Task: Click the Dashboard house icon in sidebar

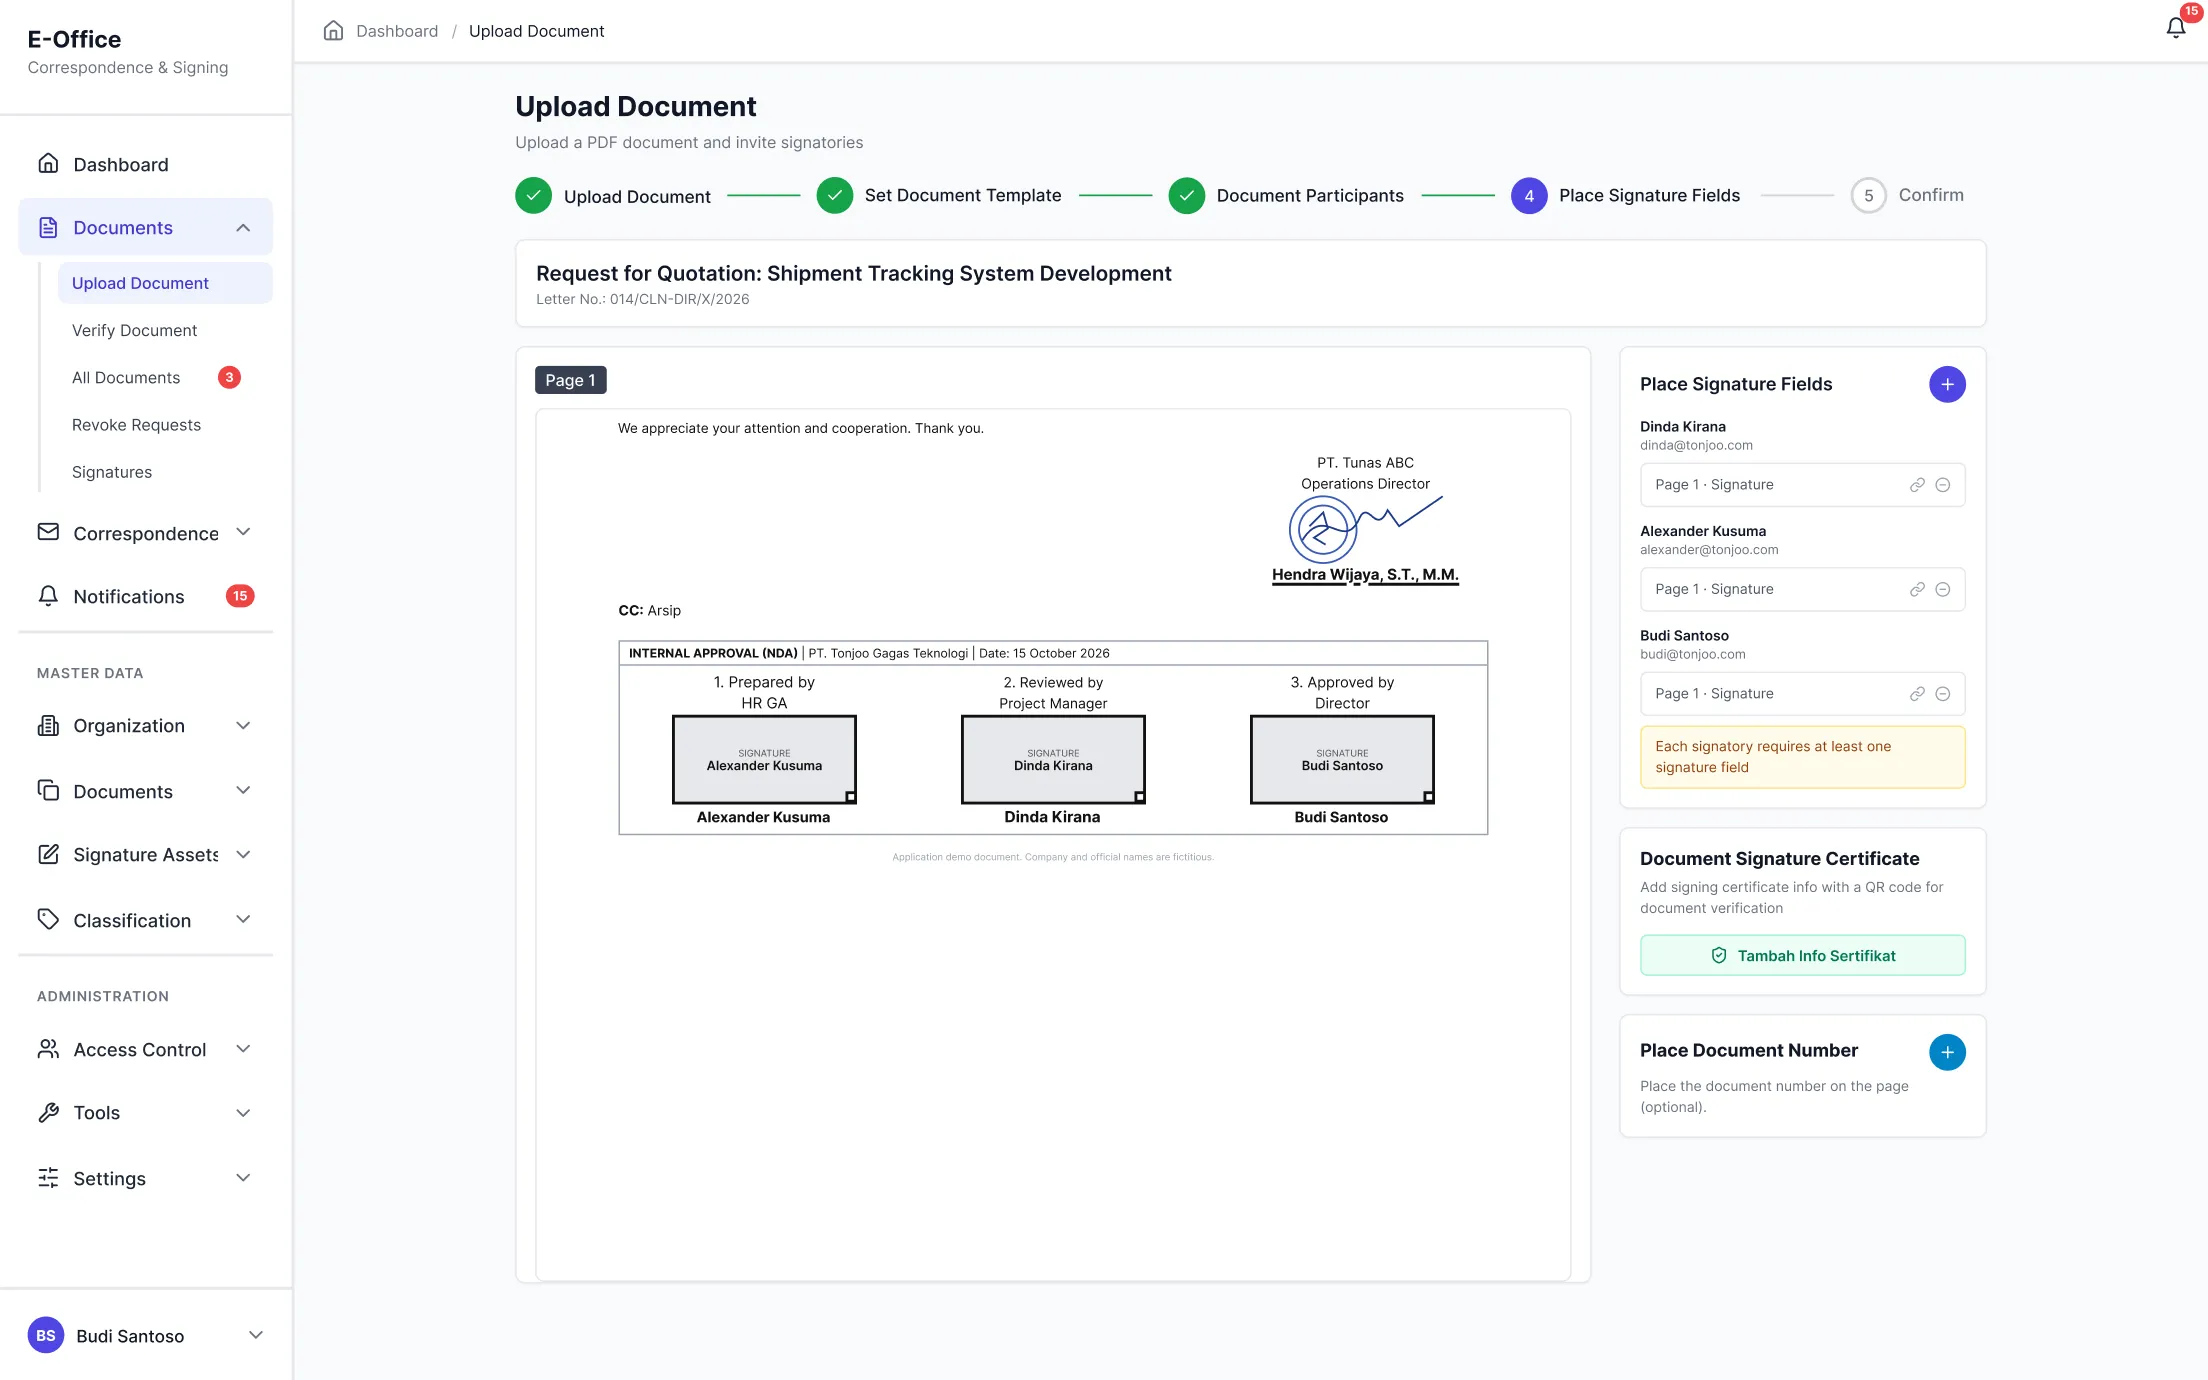Action: (48, 163)
